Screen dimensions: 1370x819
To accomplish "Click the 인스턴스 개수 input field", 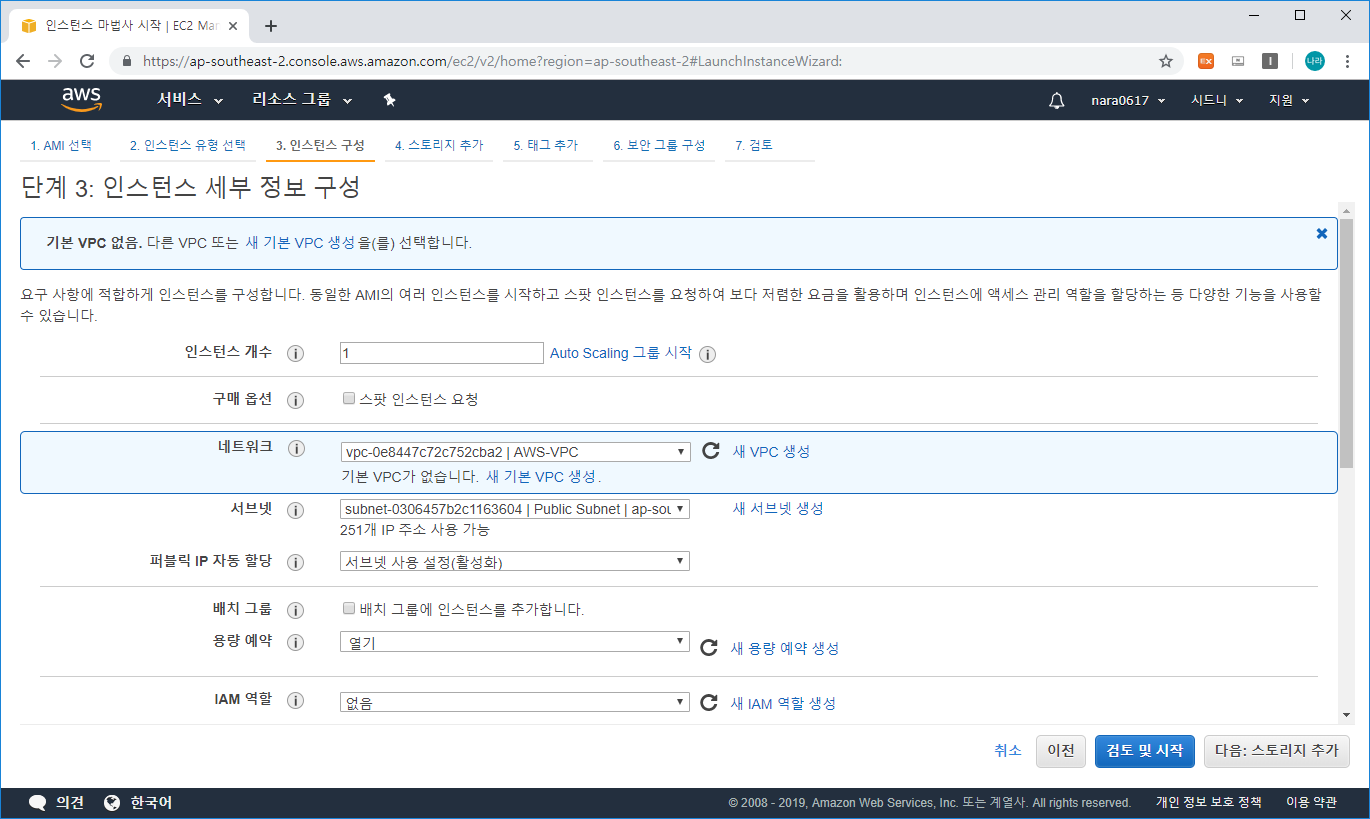I will pos(441,353).
